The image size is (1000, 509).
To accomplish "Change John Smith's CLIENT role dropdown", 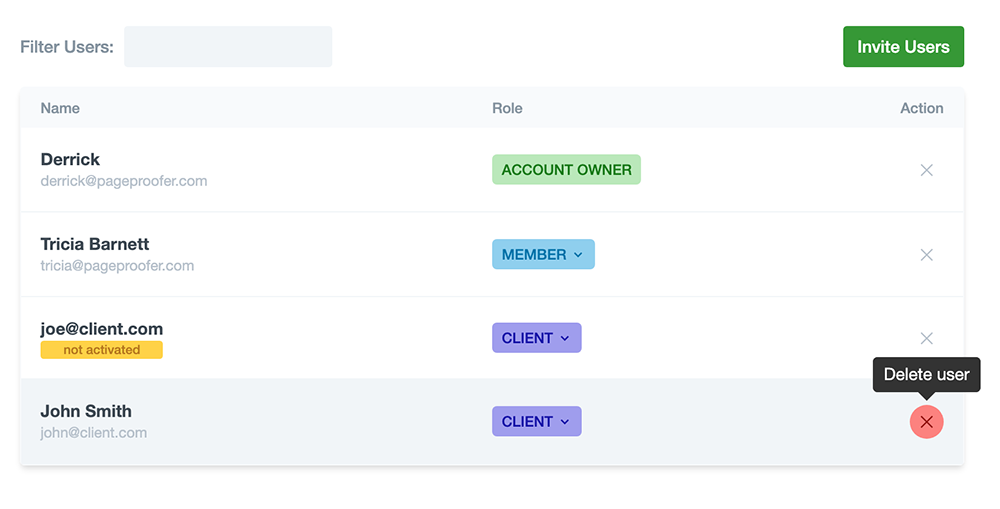I will click(x=536, y=422).
